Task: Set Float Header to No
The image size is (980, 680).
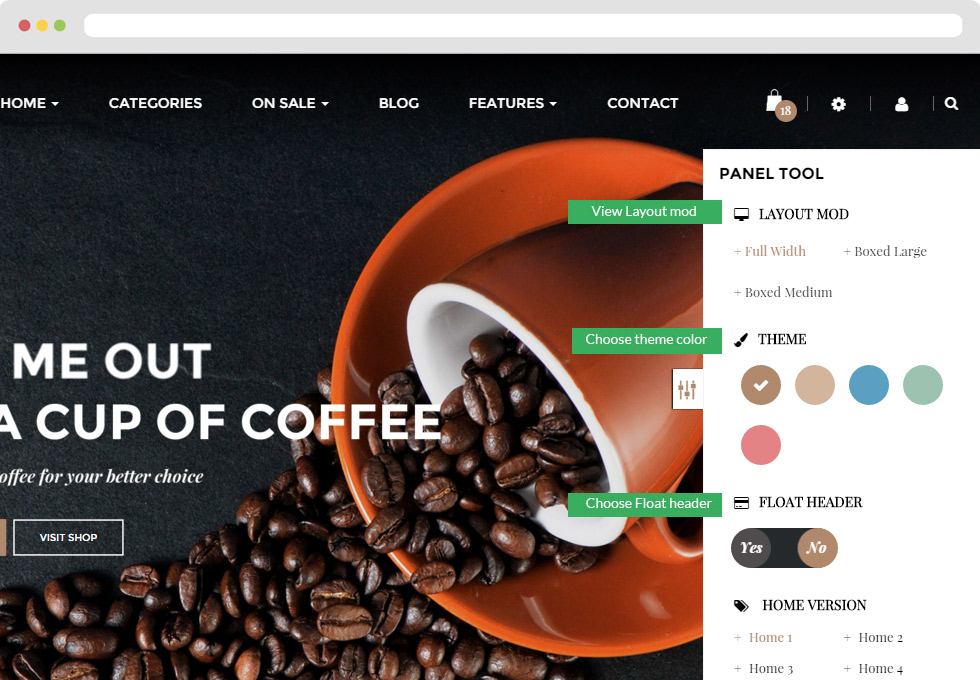Action: [x=817, y=548]
